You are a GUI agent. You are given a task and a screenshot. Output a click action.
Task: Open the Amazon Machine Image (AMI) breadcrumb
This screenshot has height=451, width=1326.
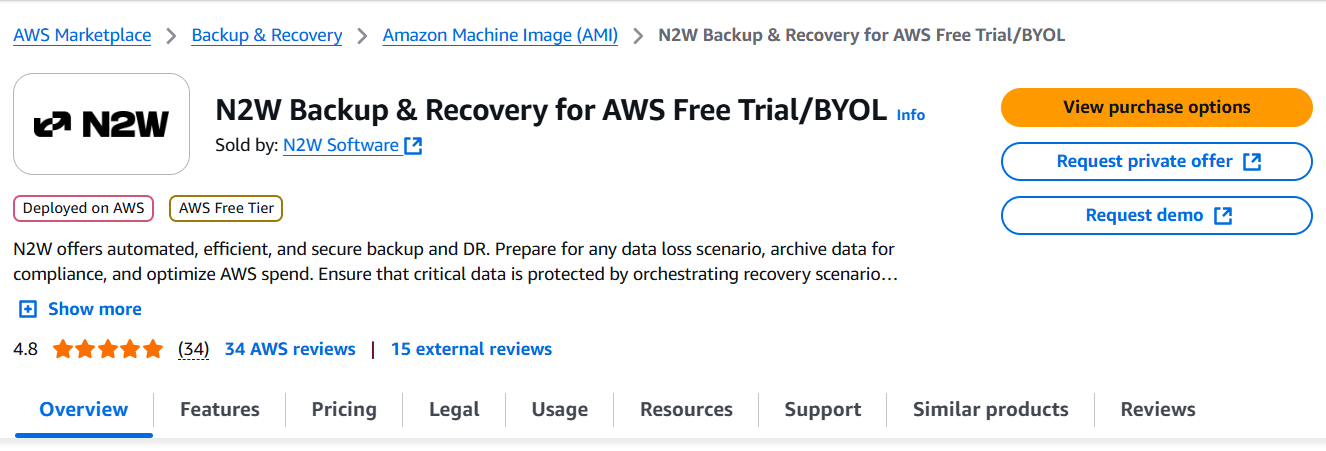click(x=500, y=36)
